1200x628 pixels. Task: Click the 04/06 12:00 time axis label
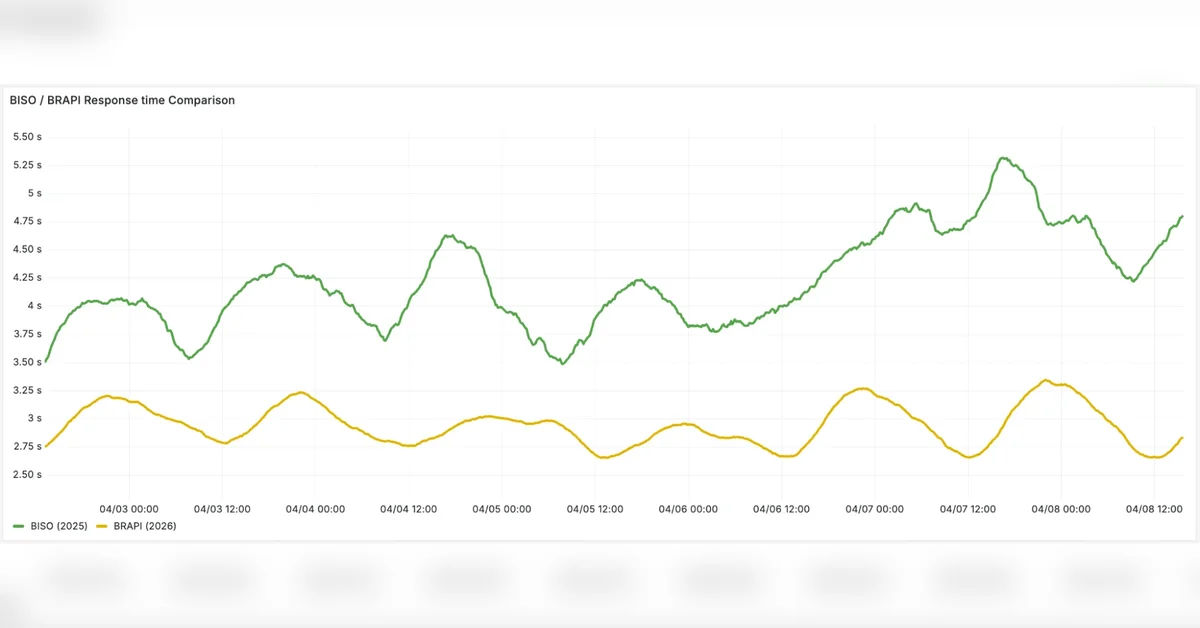click(x=781, y=509)
